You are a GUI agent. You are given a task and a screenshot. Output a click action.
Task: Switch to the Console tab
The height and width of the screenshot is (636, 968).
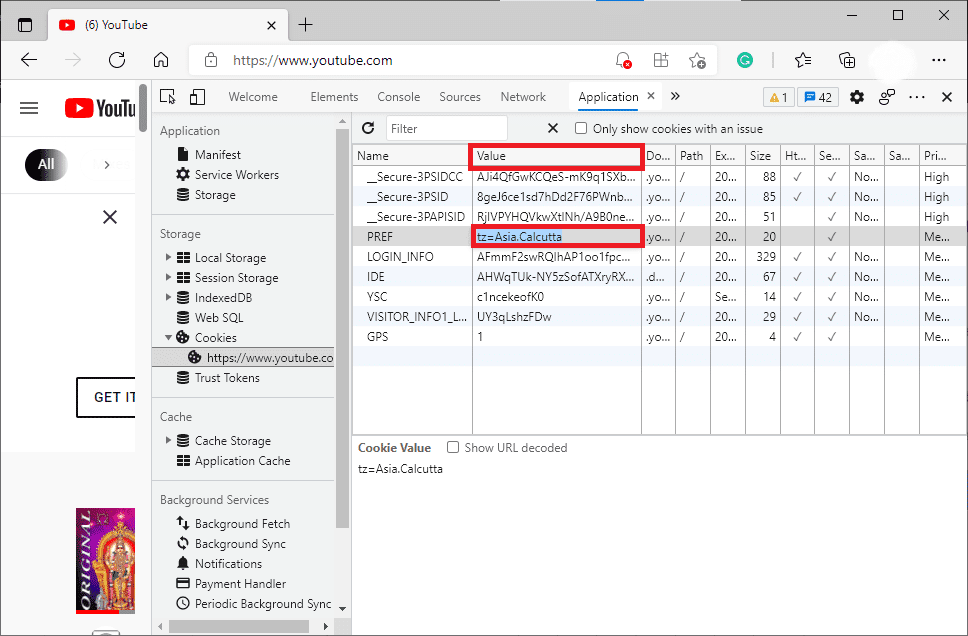(398, 97)
